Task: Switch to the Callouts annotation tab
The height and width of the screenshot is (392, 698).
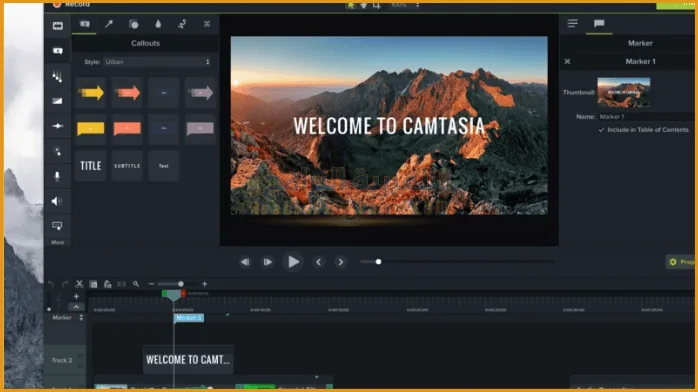Action: tap(85, 24)
